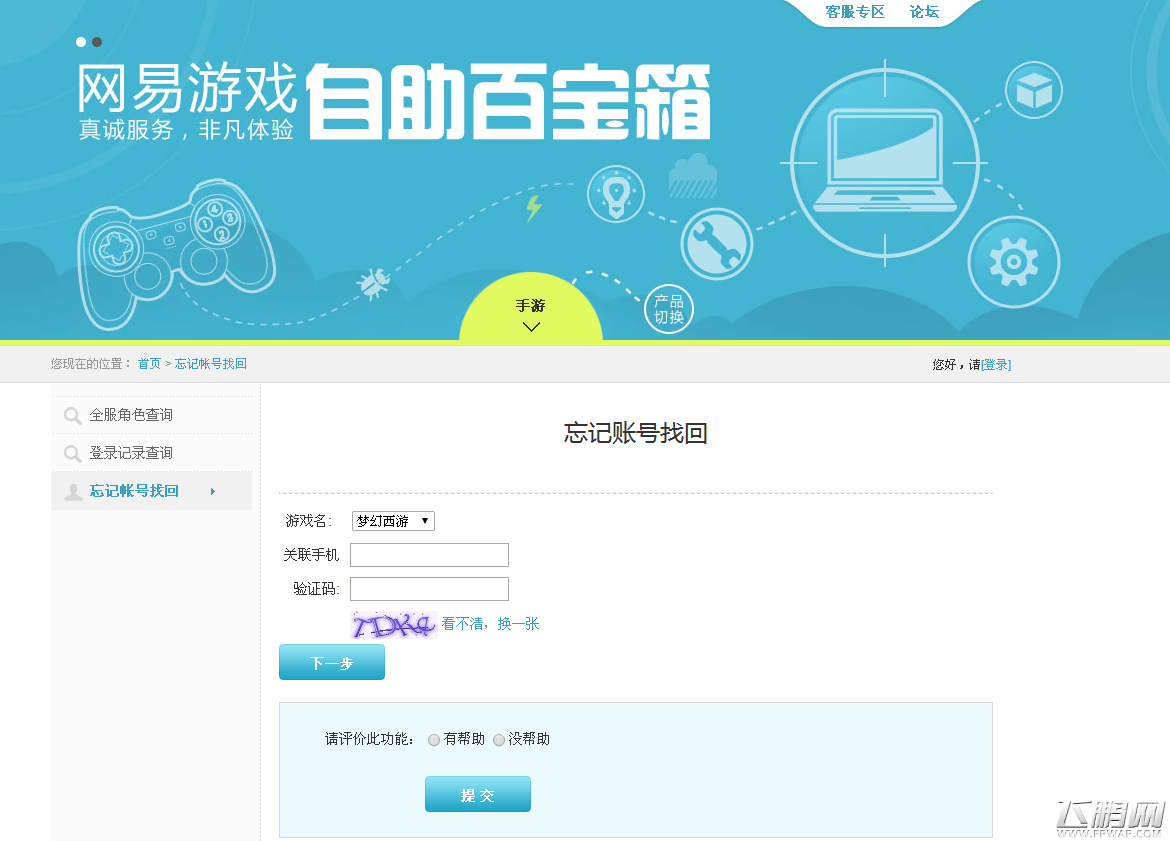The height and width of the screenshot is (841, 1170).
Task: Go to 首页 in the breadcrumb
Action: (x=149, y=363)
